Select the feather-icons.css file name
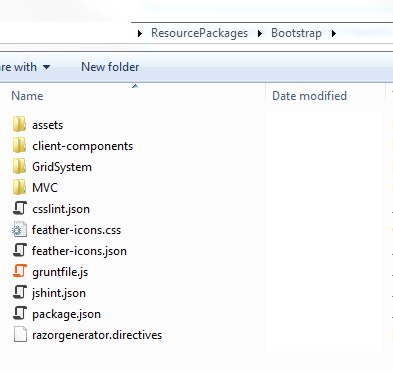Screen dimensions: 393x372 pos(76,230)
